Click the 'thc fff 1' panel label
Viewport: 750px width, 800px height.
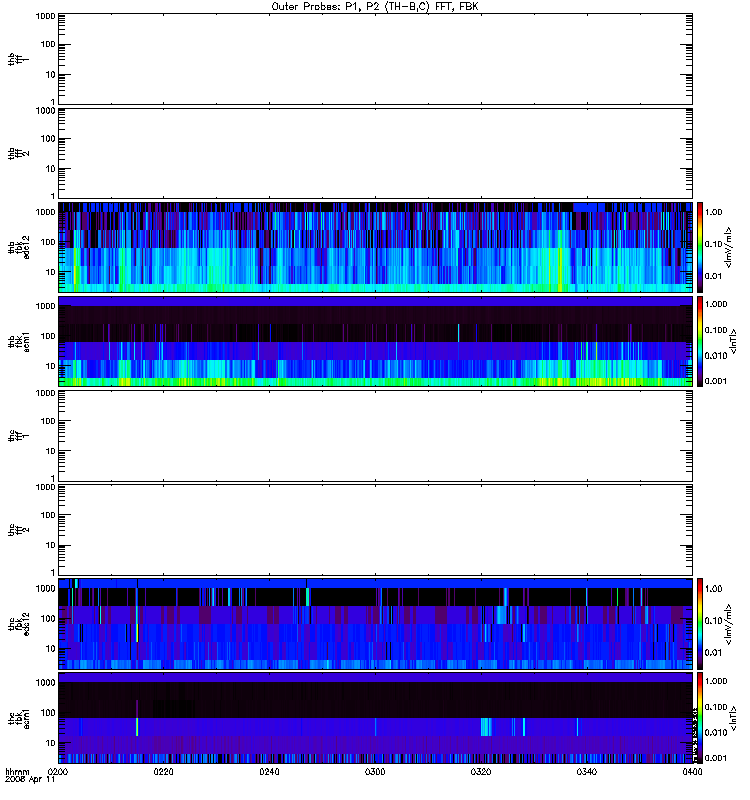pos(18,436)
